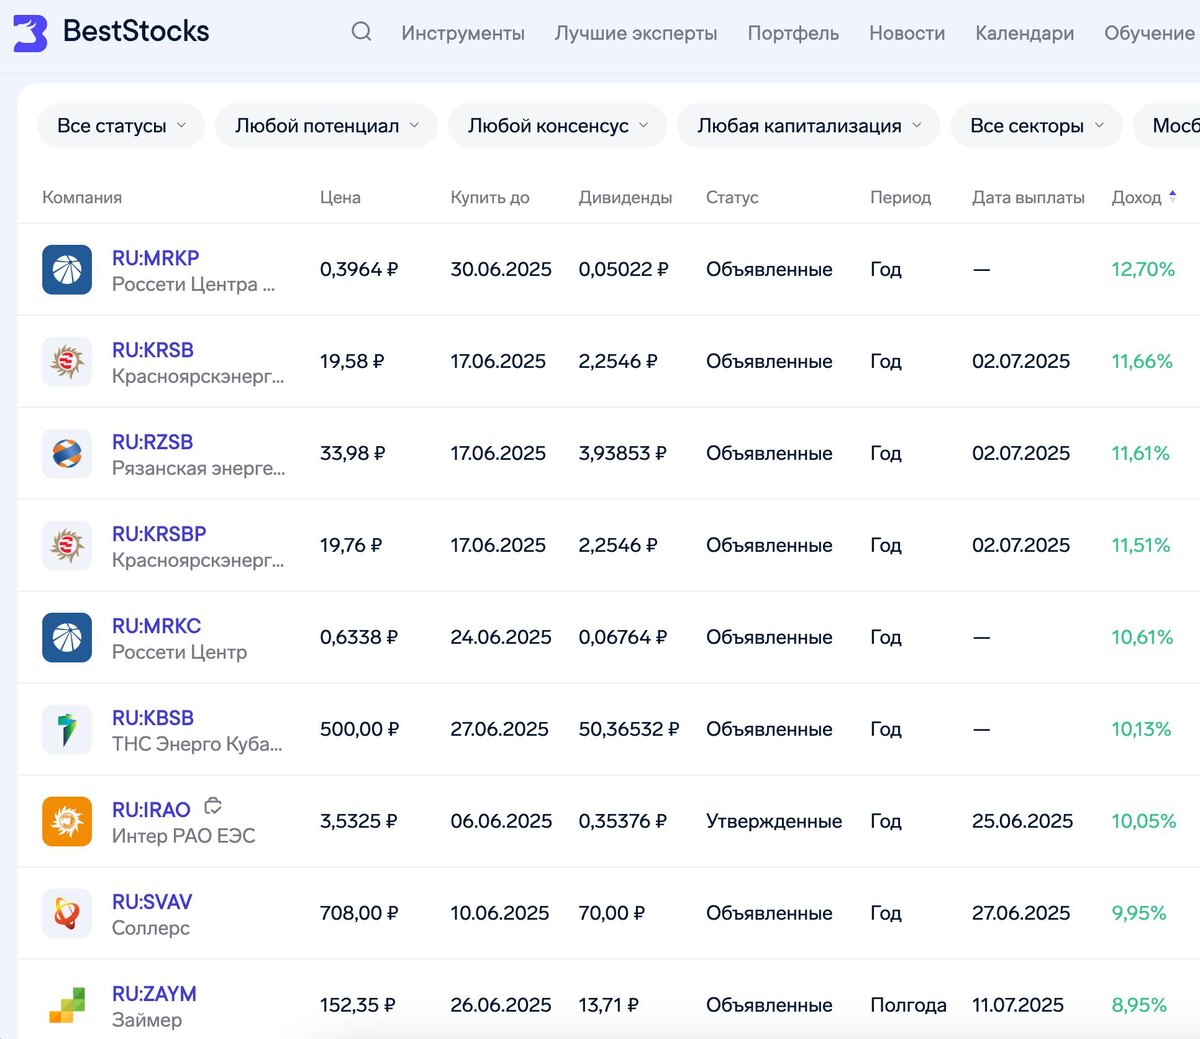Click the sort arrow beside Доход header
The height and width of the screenshot is (1039, 1200).
[1172, 197]
